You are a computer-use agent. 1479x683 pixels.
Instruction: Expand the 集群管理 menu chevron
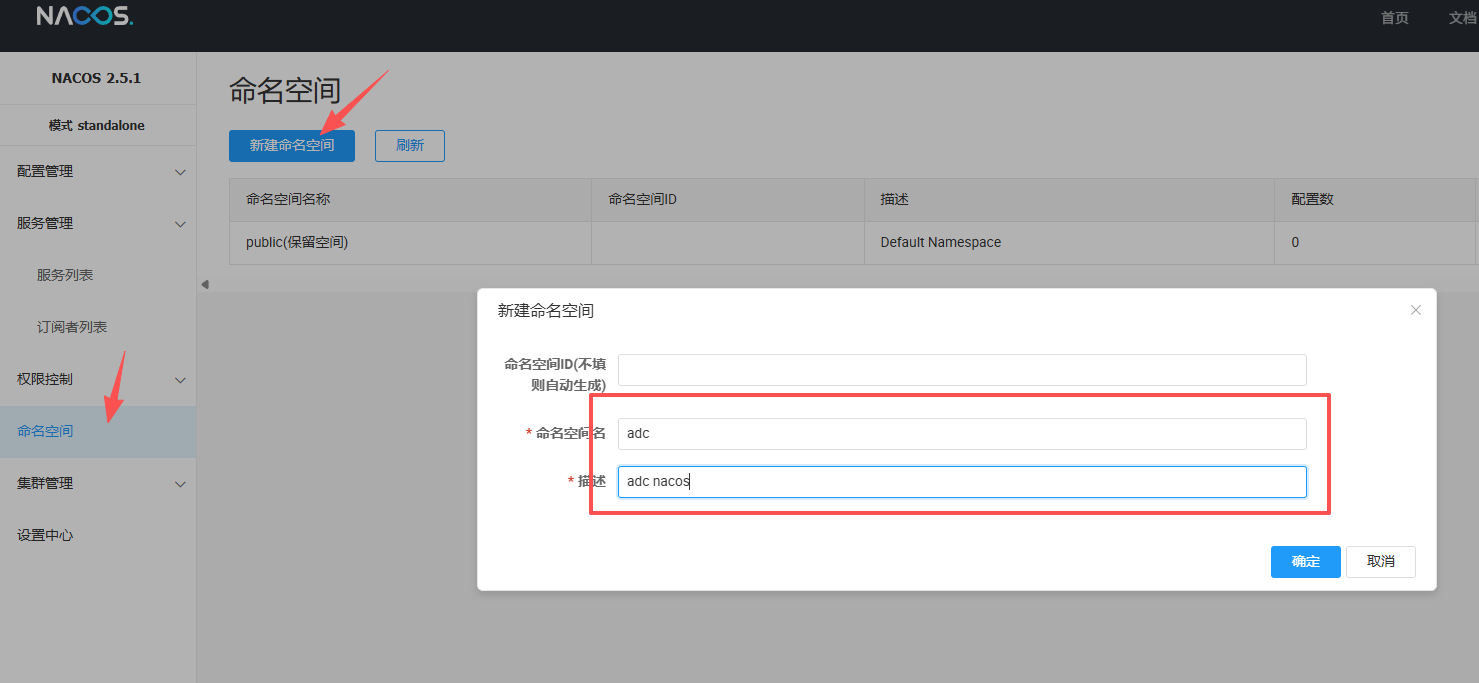180,484
